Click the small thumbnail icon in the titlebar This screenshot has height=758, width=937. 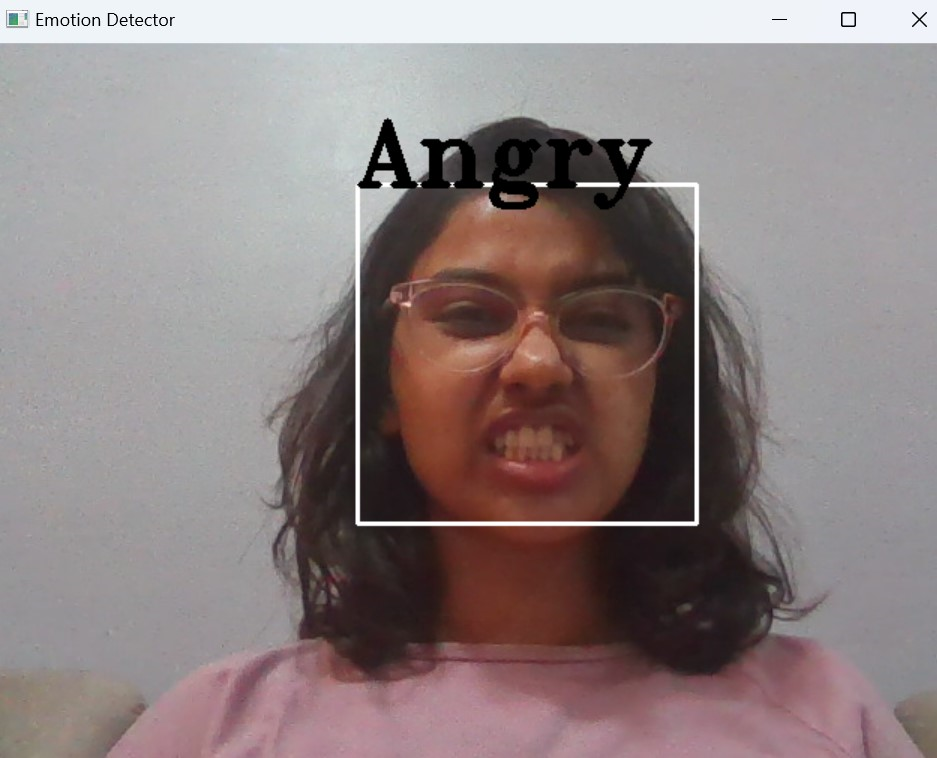click(16, 19)
